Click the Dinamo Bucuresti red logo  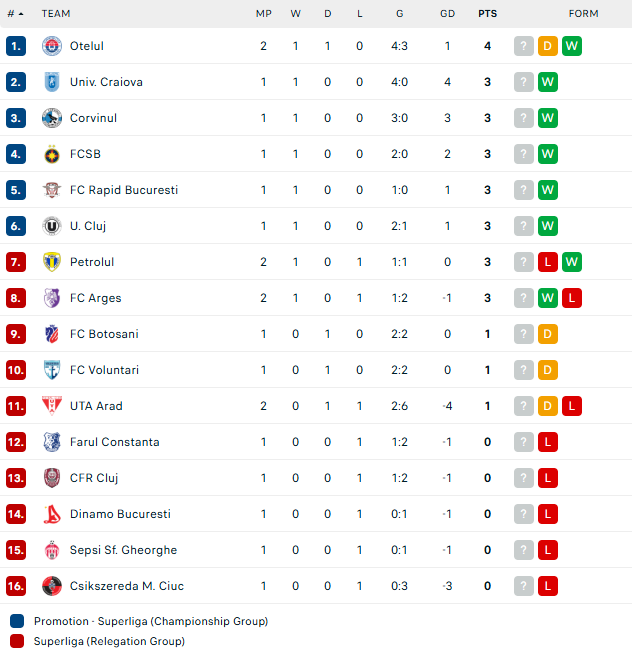pos(52,514)
